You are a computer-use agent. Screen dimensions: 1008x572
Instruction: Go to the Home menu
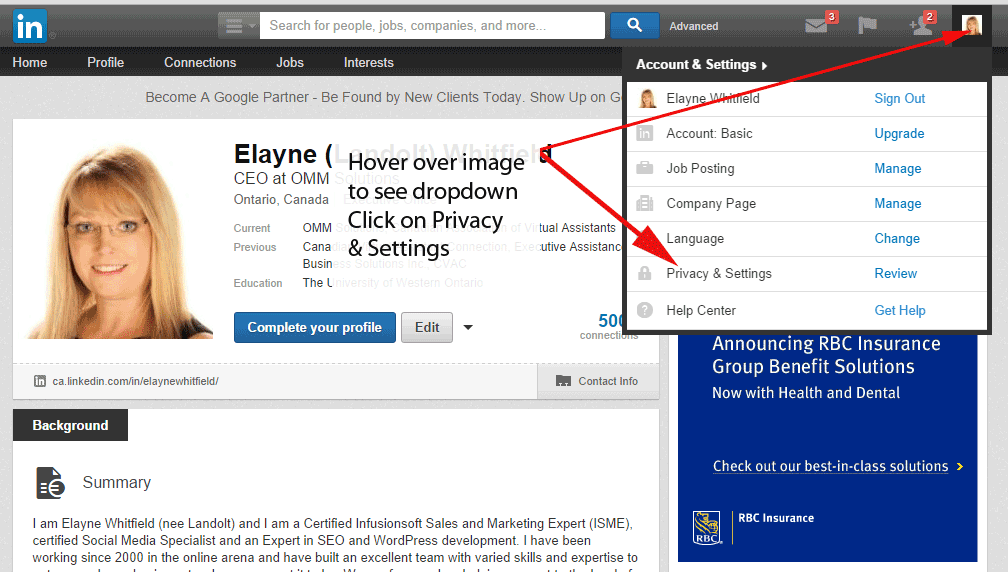pyautogui.click(x=30, y=62)
